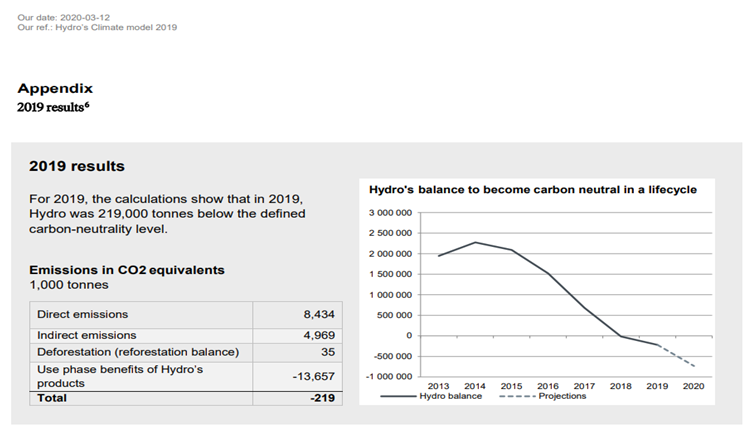This screenshot has width=754, height=428.
Task: Click the '2019 results' footnote 6 subheading
Action: (x=53, y=107)
